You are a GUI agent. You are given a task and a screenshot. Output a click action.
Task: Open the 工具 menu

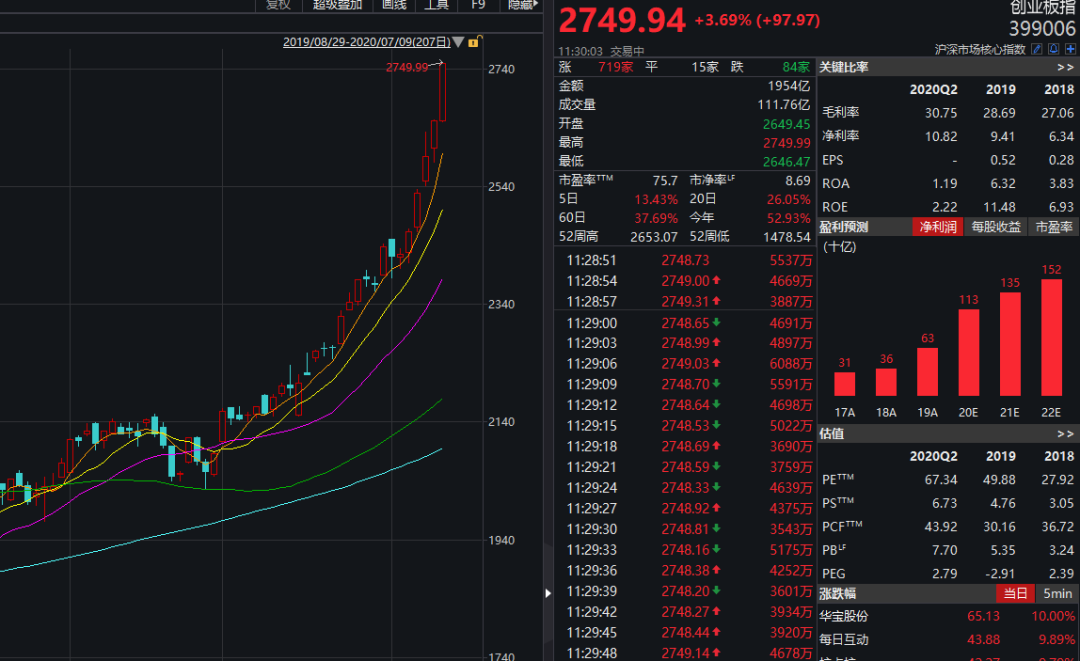click(437, 5)
